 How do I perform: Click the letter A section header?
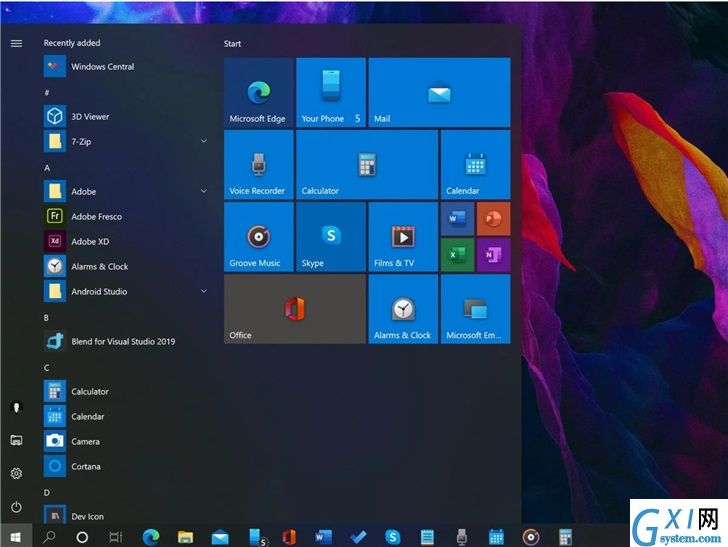[x=47, y=168]
